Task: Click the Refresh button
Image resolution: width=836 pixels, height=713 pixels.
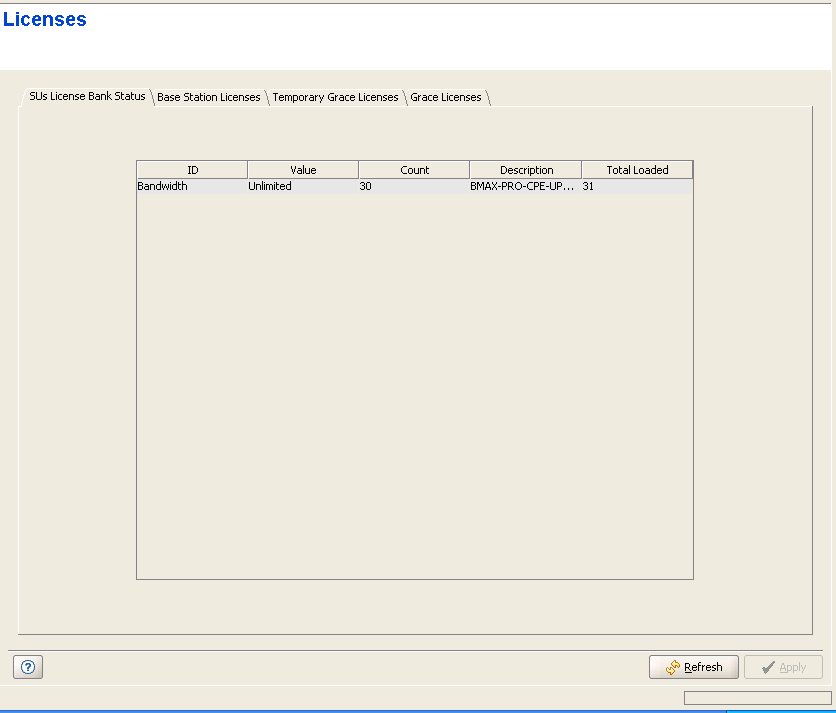Action: (693, 667)
